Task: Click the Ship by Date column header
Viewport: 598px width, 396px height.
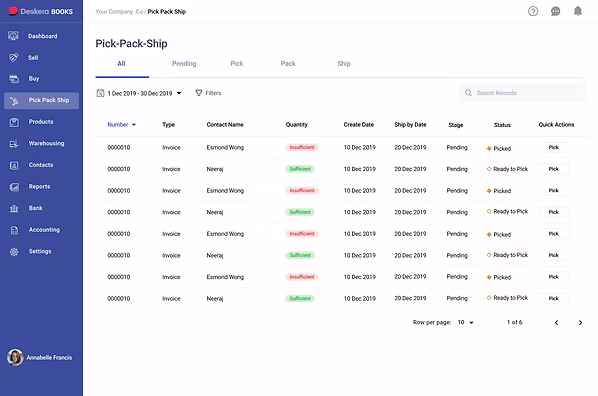Action: tap(410, 125)
